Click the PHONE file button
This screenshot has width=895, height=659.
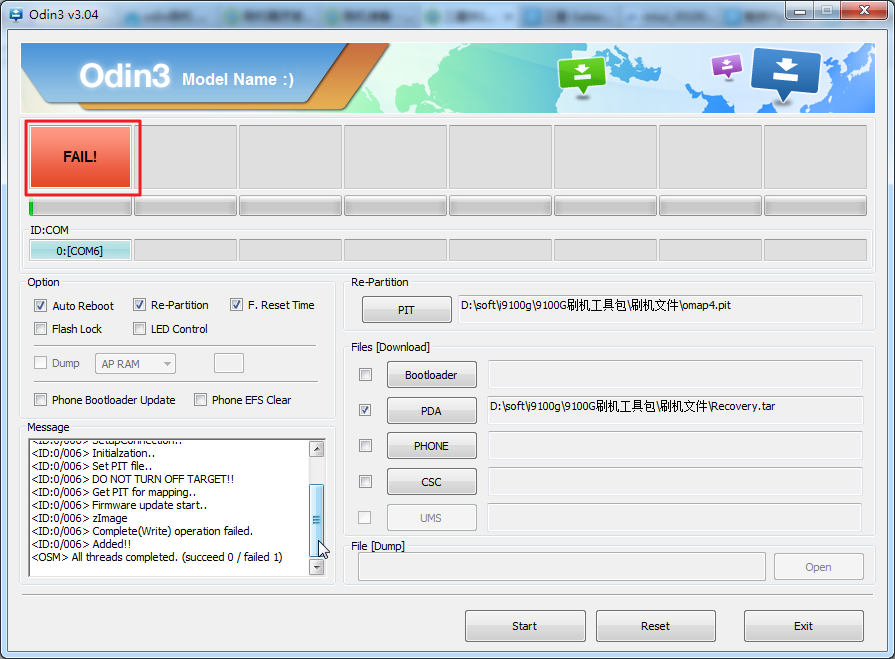(x=432, y=446)
